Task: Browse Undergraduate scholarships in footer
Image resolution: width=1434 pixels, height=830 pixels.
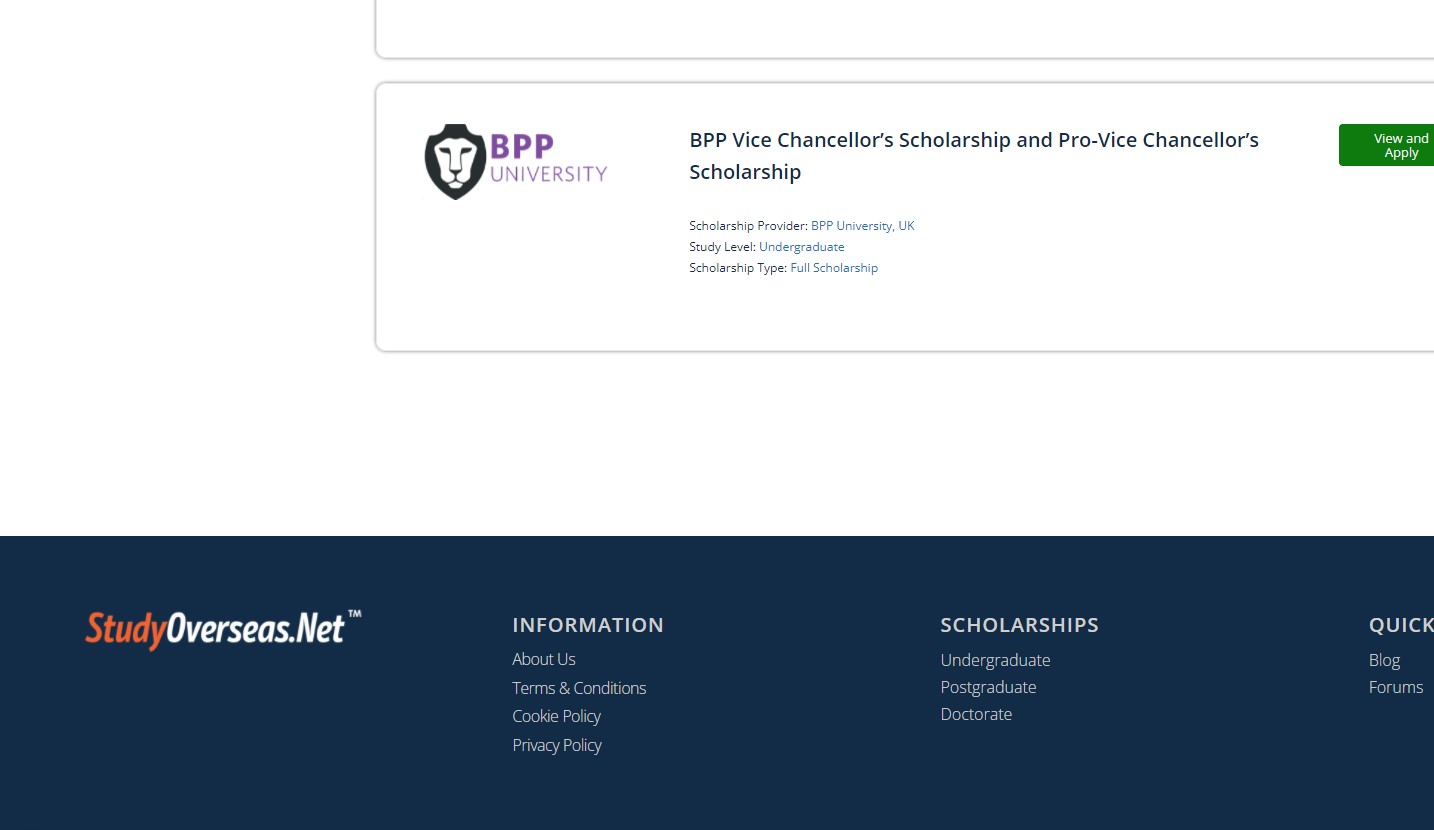Action: tap(995, 660)
